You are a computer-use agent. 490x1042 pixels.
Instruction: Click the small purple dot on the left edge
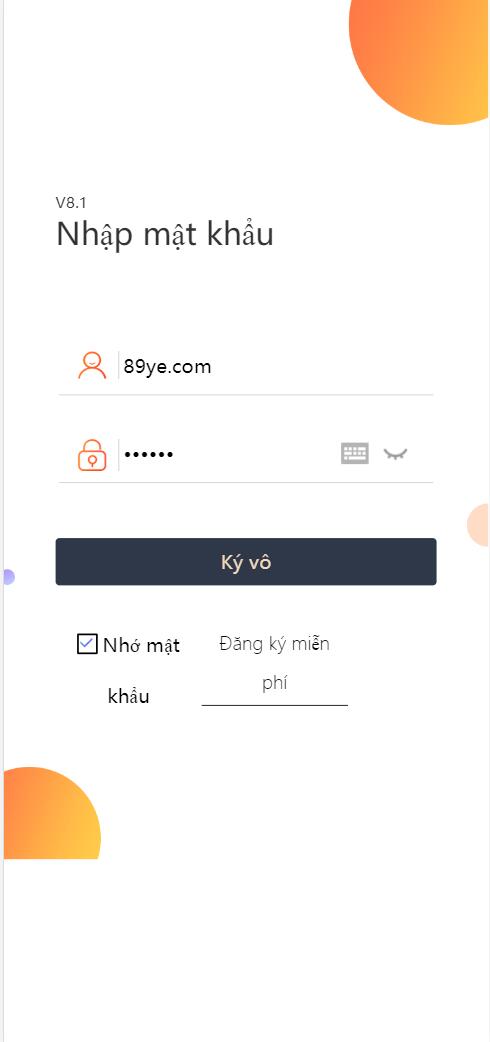click(x=9, y=577)
